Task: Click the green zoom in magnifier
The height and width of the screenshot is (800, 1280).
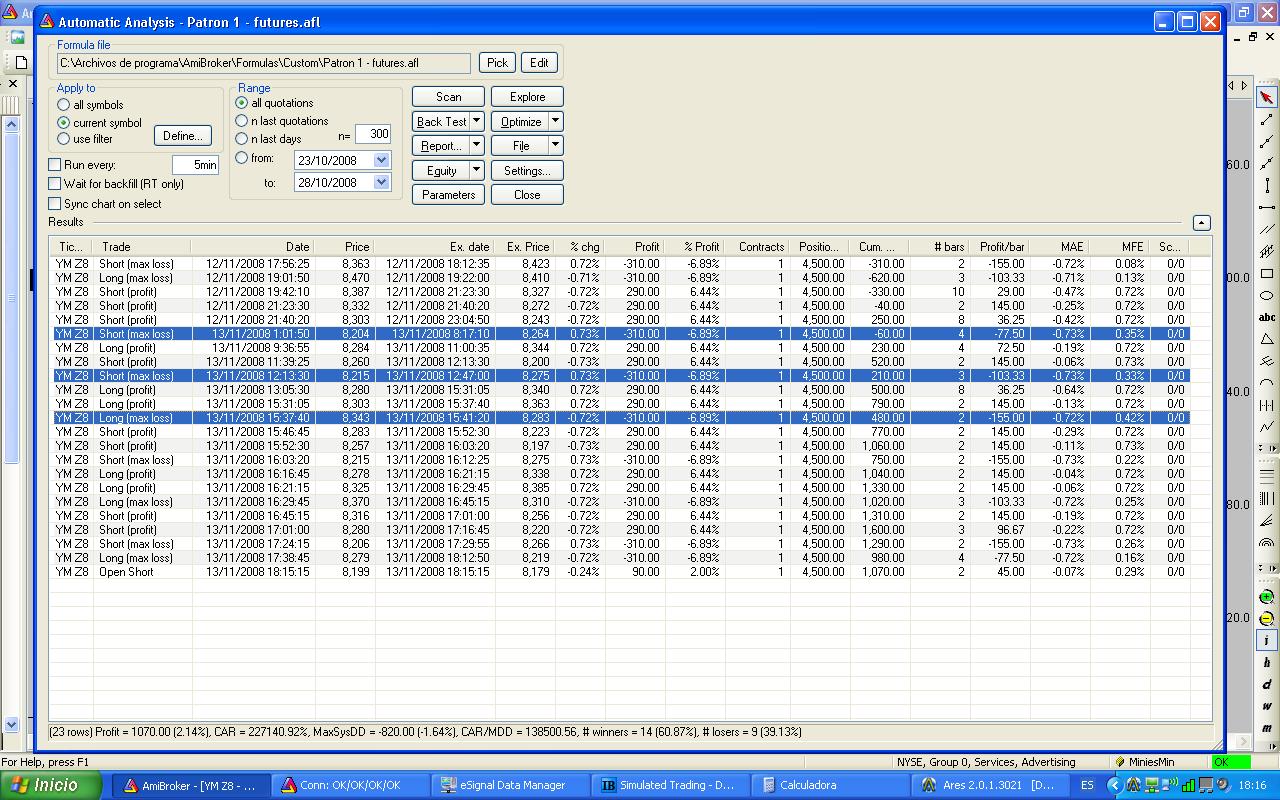Action: tap(1266, 597)
